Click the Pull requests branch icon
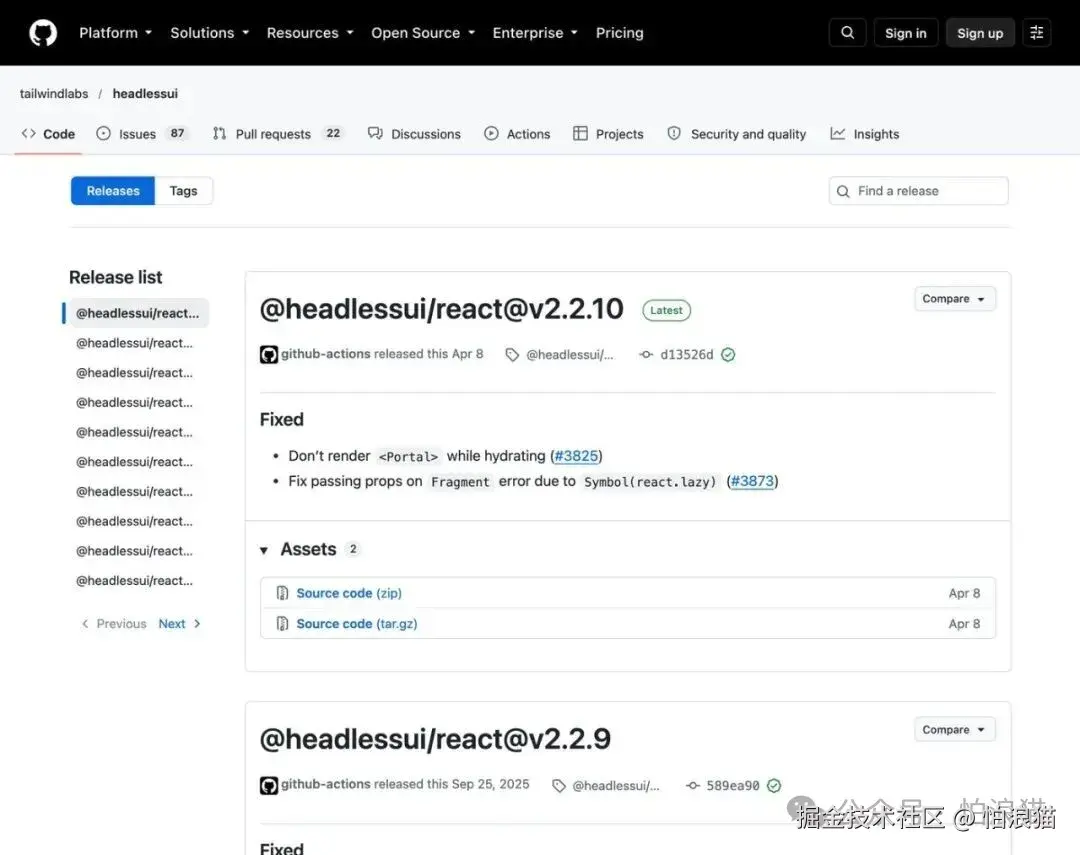Screen dimensions: 1080x855 click(x=220, y=133)
